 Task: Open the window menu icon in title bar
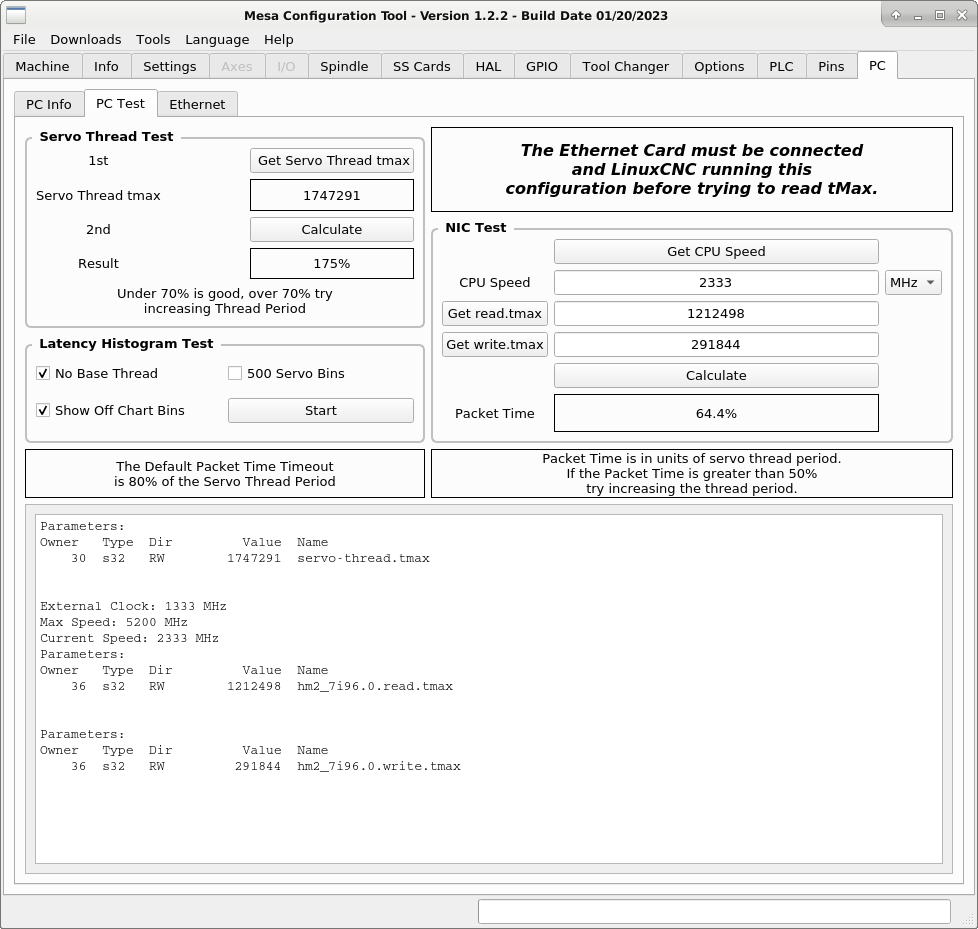(16, 15)
